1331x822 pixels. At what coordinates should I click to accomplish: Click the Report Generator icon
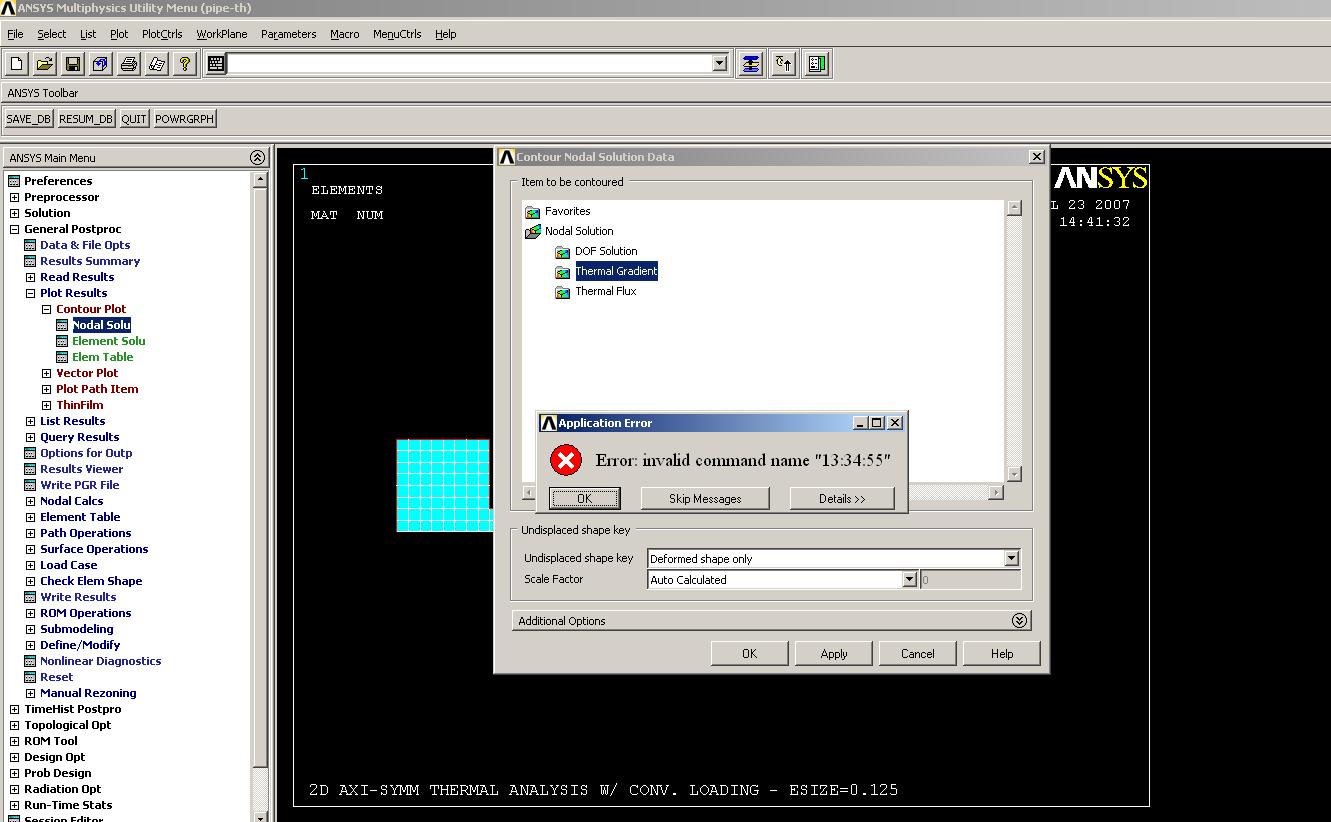157,64
